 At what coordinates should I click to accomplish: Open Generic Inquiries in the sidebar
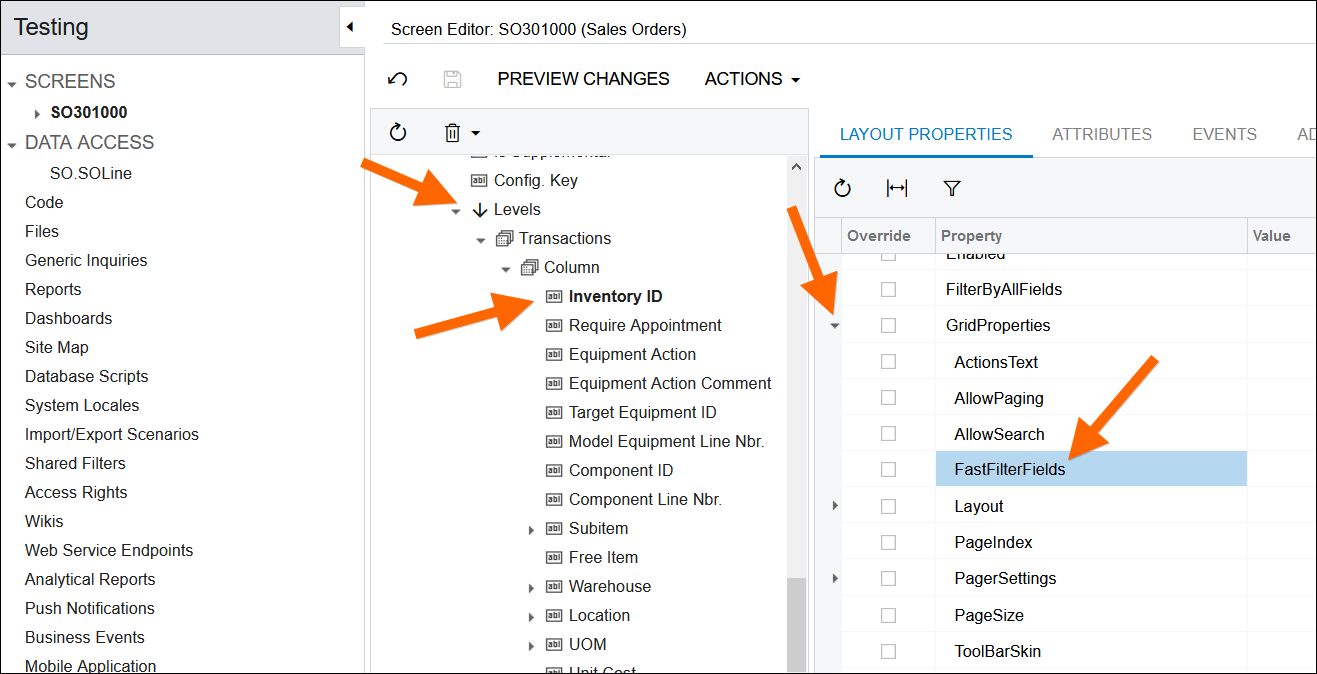pos(86,260)
